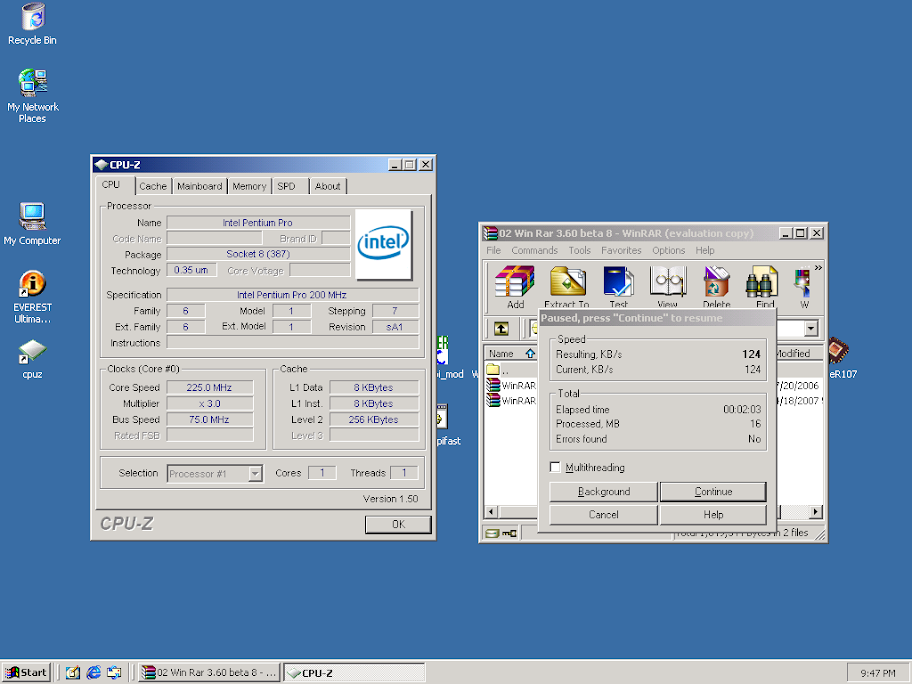Click Internet Explorer quick launch icon

click(94, 672)
